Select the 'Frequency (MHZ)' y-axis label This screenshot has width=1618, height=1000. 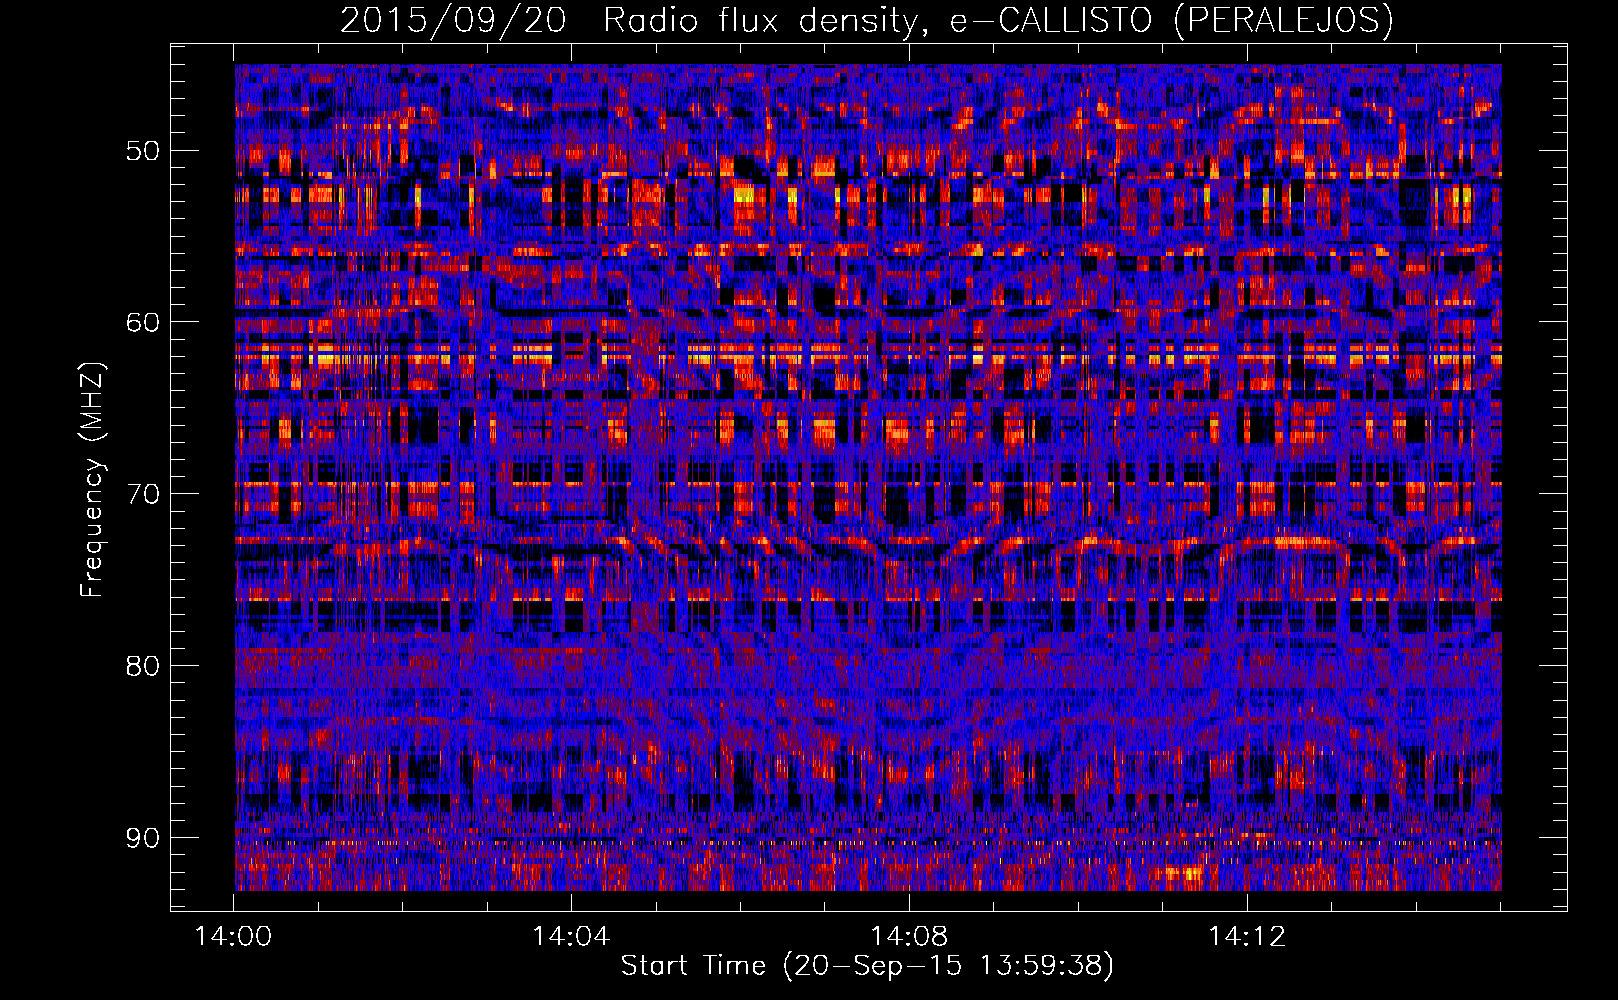92,479
